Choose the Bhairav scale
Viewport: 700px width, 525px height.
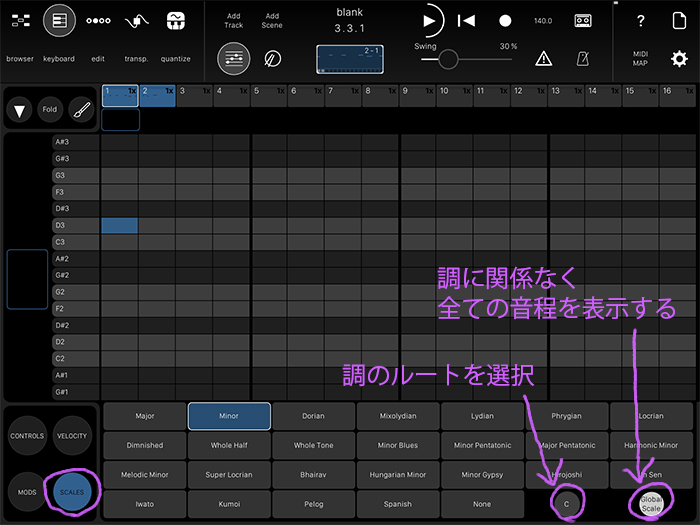(x=313, y=475)
